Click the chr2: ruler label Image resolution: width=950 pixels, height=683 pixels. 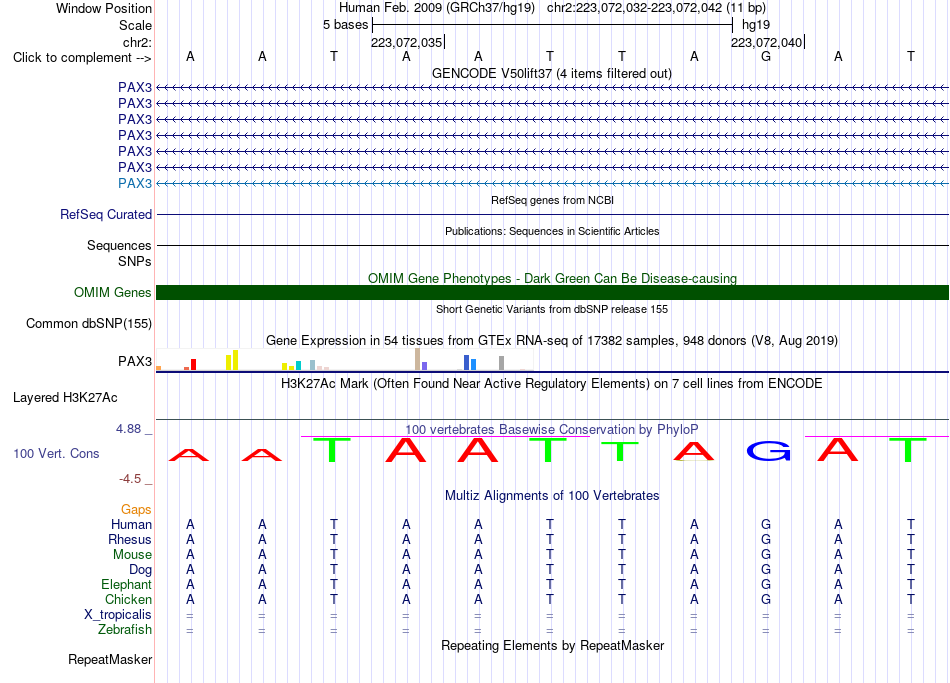(x=138, y=42)
